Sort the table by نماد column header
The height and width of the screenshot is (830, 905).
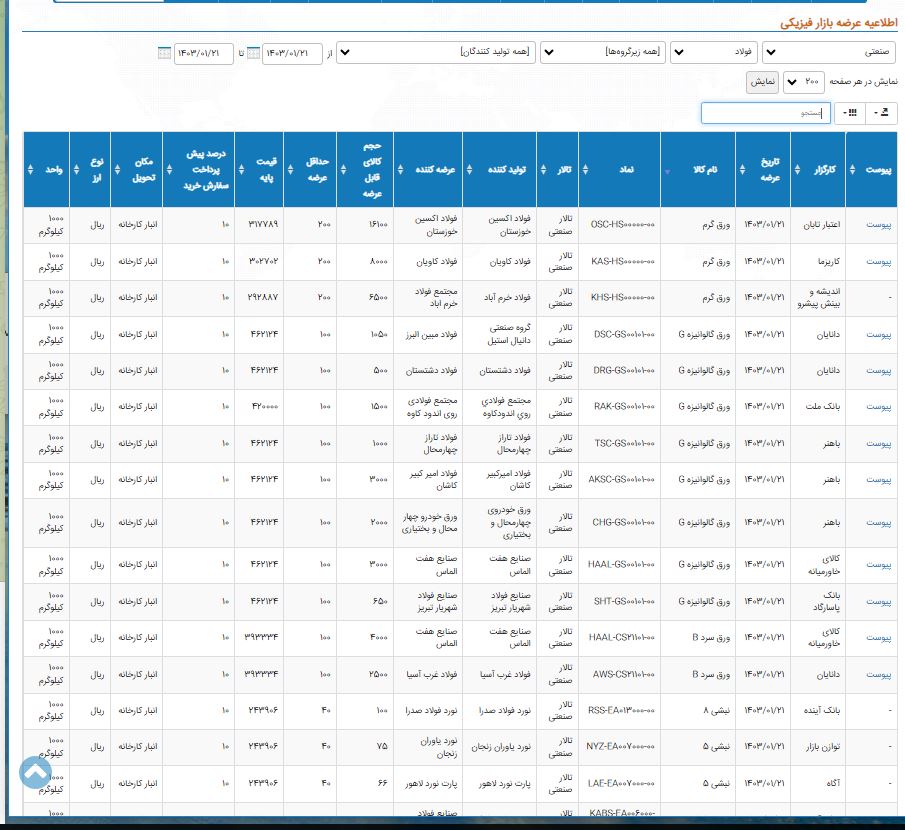619,170
